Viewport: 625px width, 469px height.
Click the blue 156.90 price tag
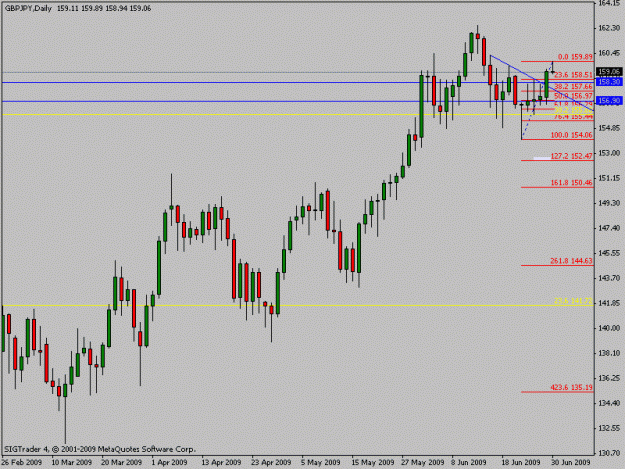(x=609, y=101)
